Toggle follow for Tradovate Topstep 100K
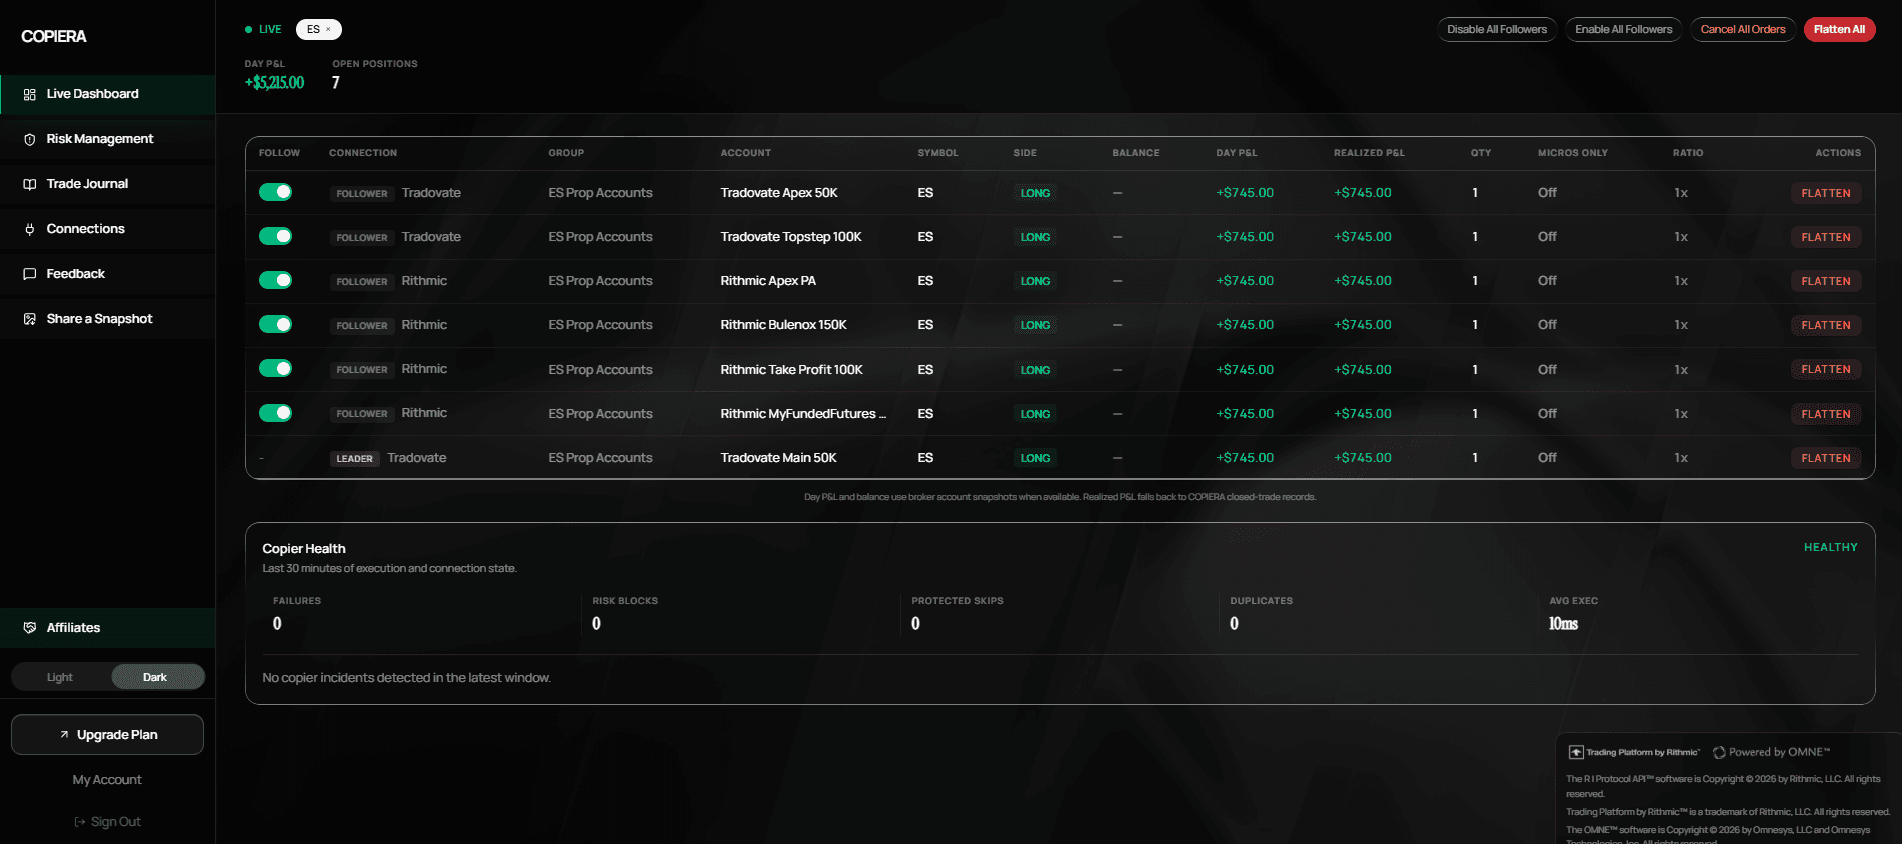 275,236
